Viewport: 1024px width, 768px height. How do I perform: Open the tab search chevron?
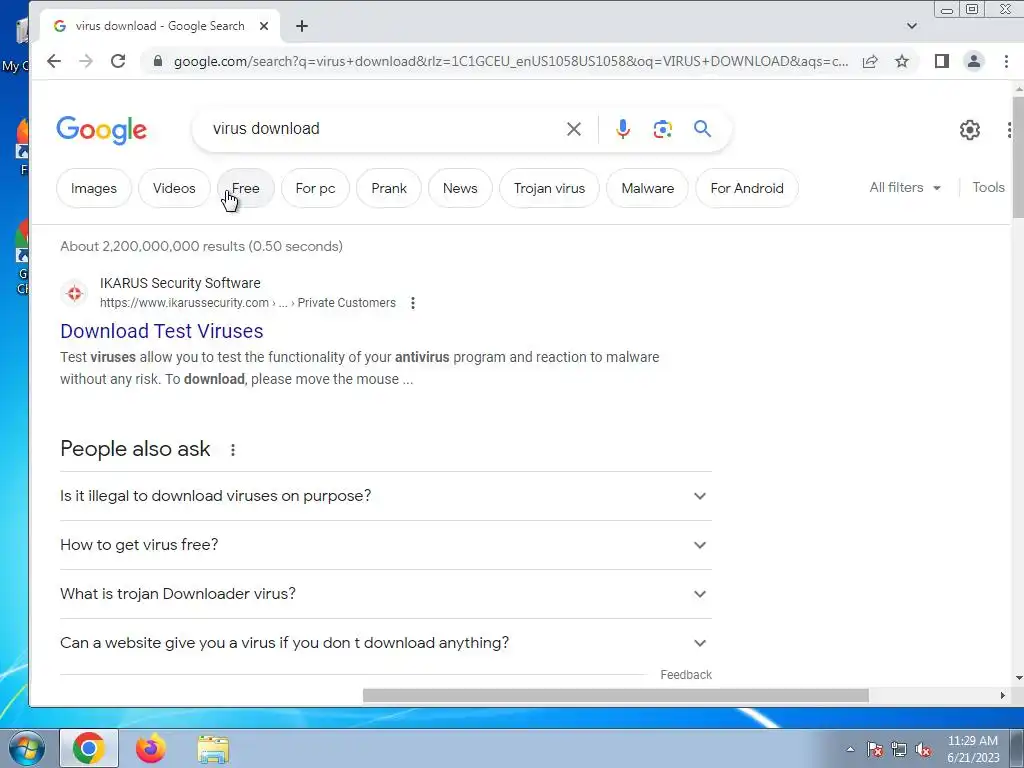point(912,26)
